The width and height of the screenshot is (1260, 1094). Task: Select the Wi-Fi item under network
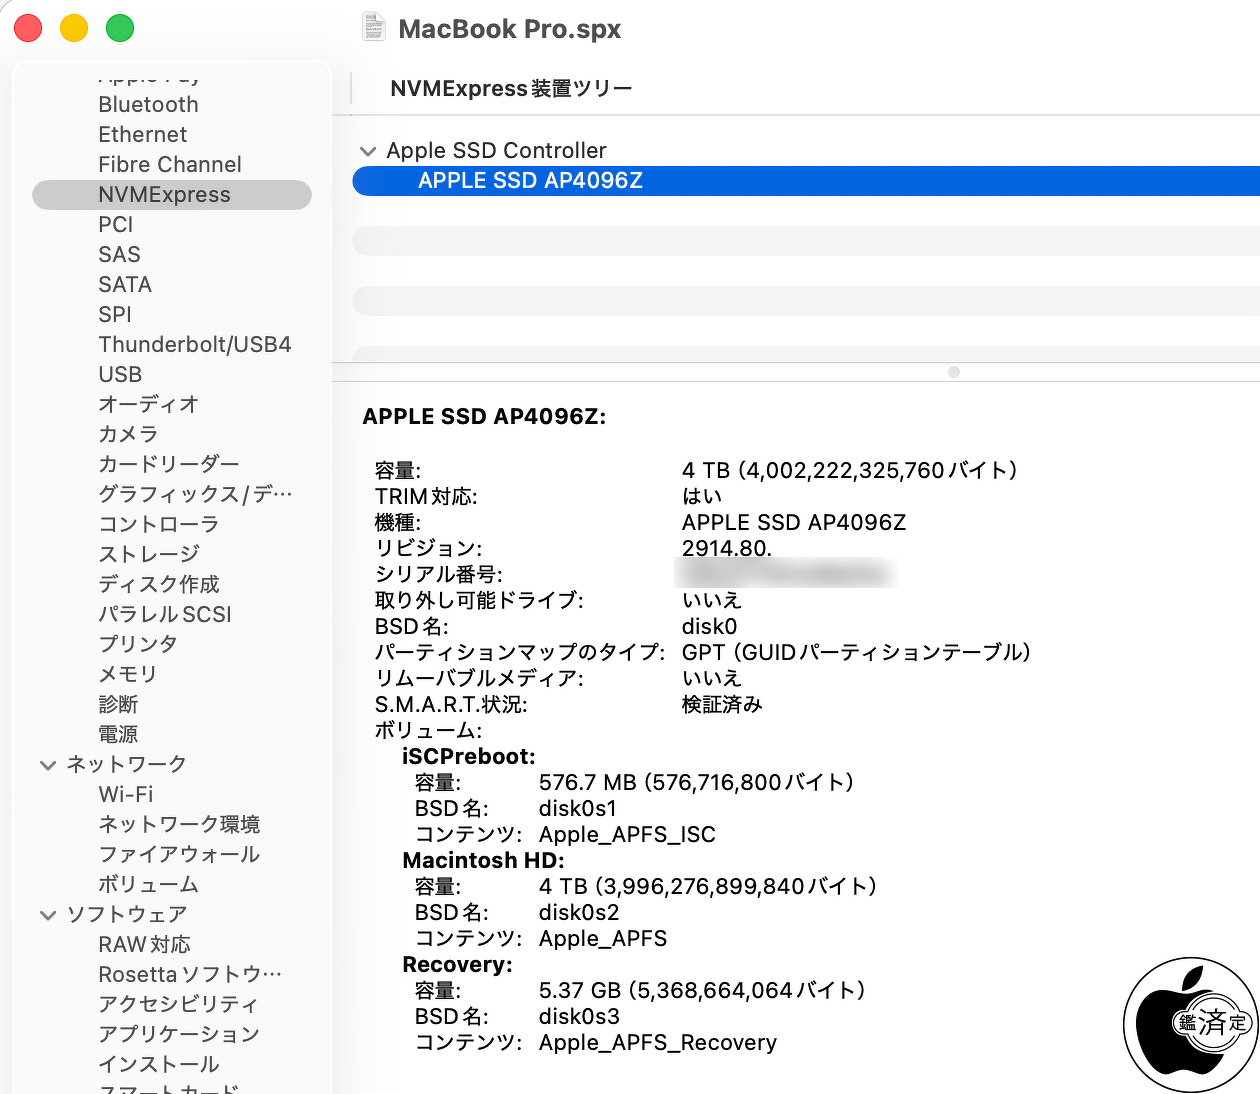(x=126, y=795)
